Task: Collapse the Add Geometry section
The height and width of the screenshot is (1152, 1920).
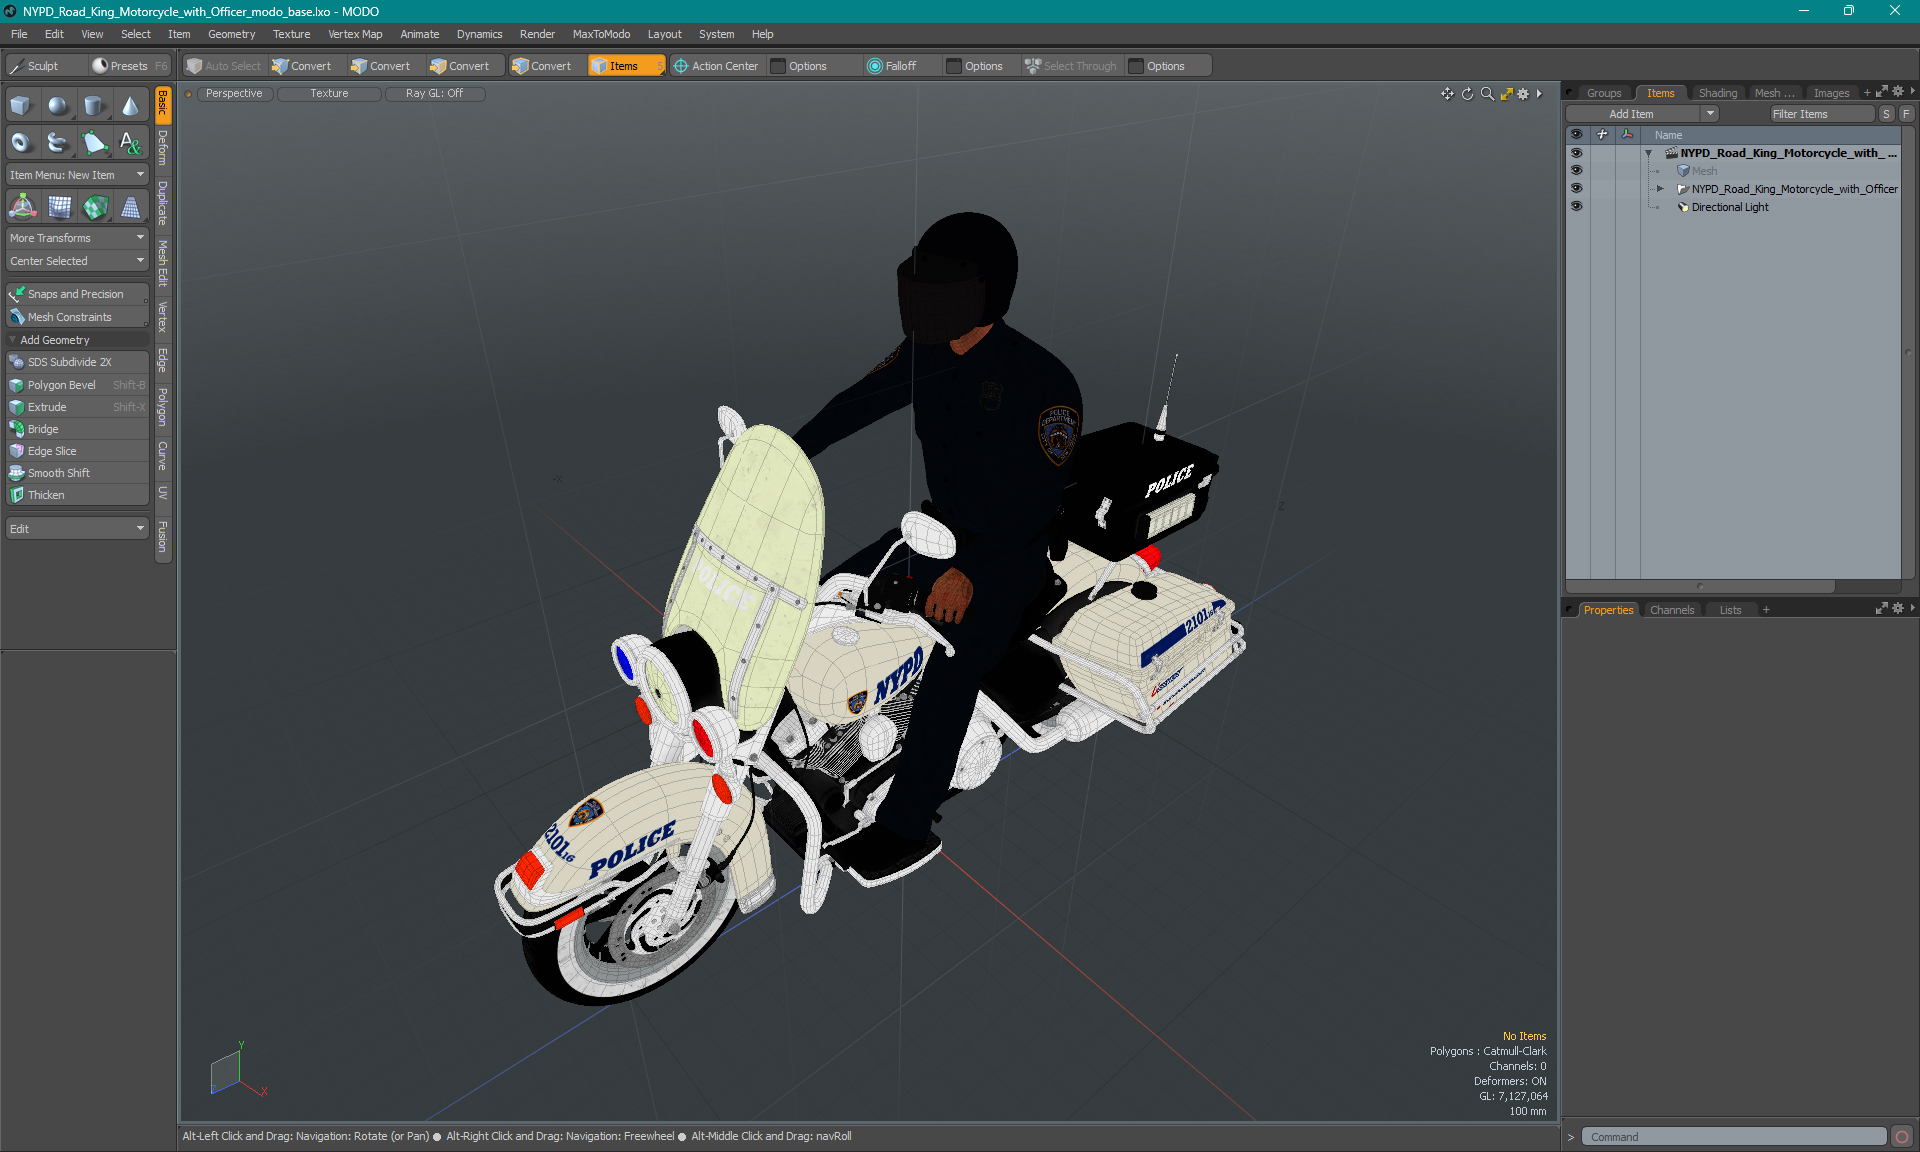Action: click(13, 340)
